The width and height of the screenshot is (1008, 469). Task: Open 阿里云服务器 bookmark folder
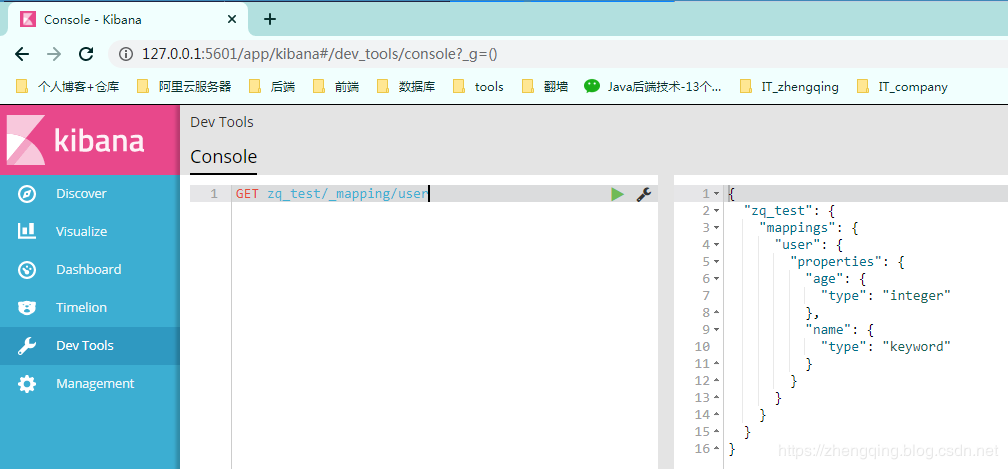[x=184, y=86]
